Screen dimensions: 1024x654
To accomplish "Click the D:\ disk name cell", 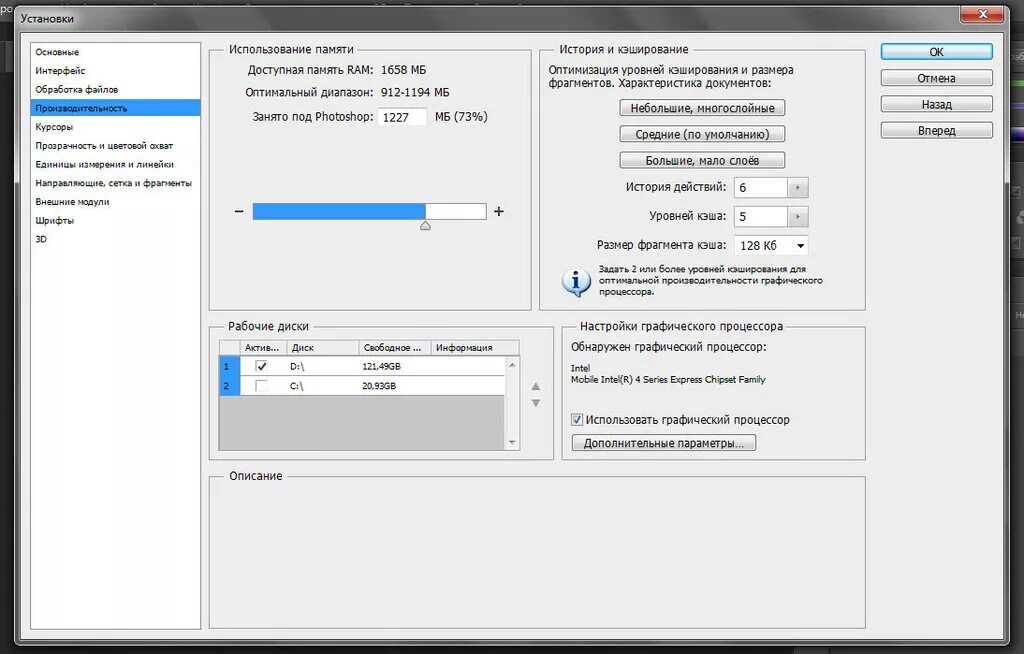I will click(x=297, y=367).
